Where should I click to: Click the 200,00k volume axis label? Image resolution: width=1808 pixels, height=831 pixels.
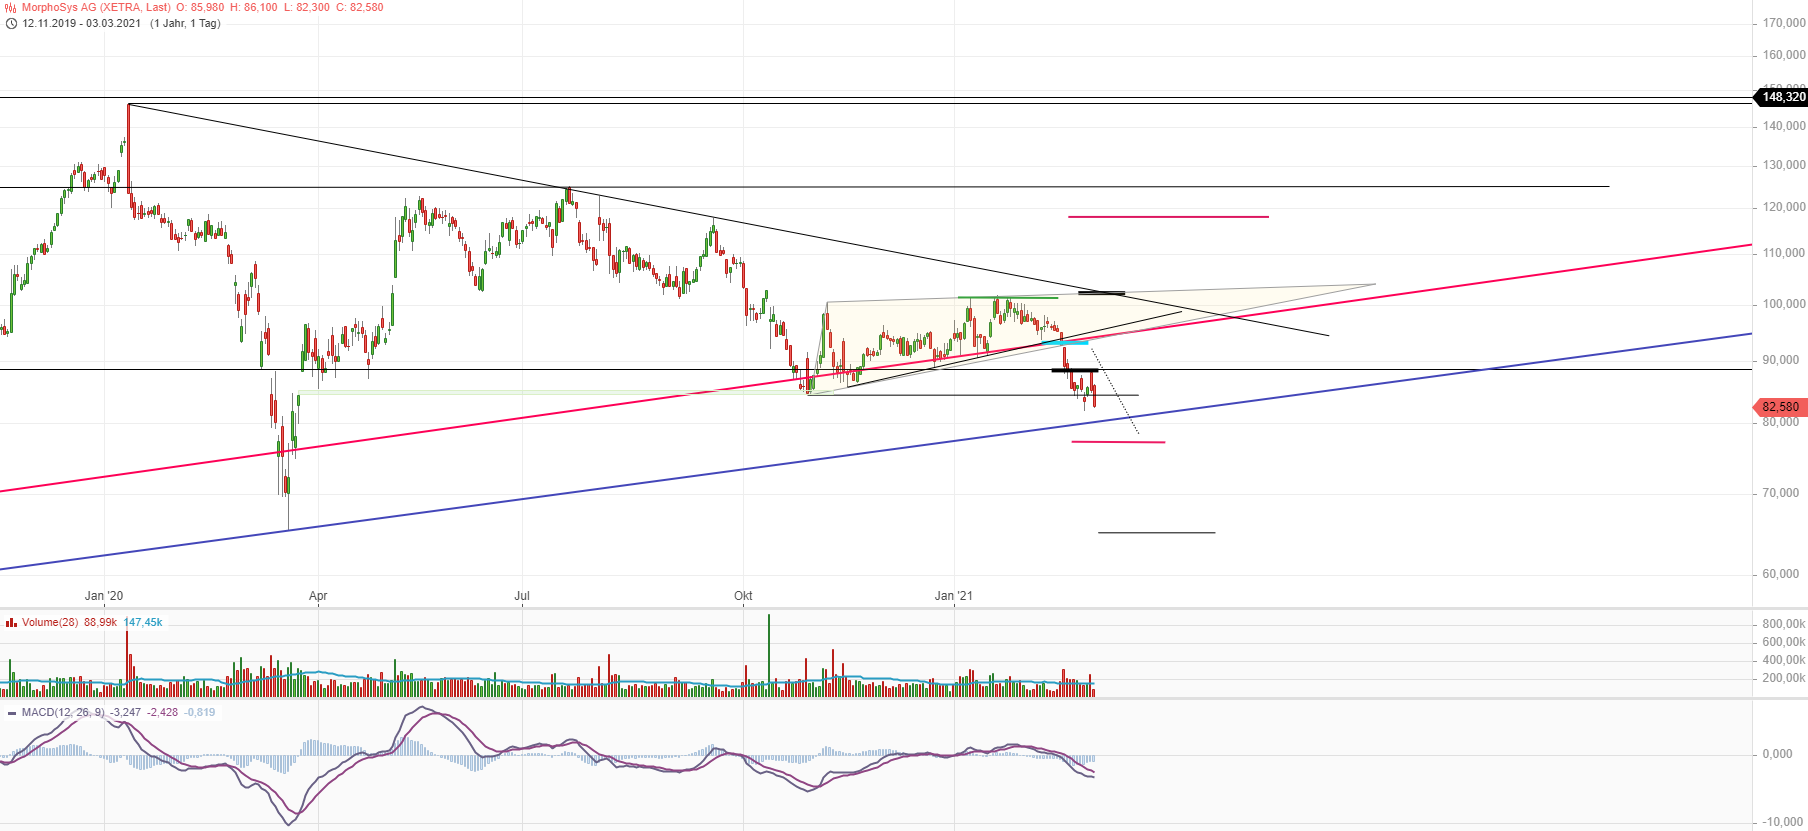1784,678
